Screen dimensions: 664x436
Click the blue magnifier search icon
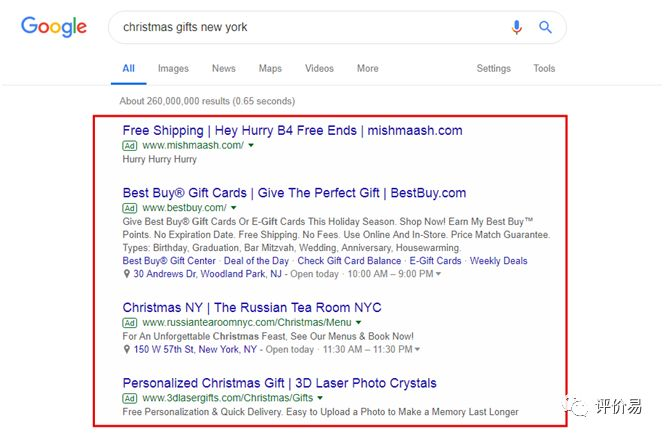[x=545, y=27]
